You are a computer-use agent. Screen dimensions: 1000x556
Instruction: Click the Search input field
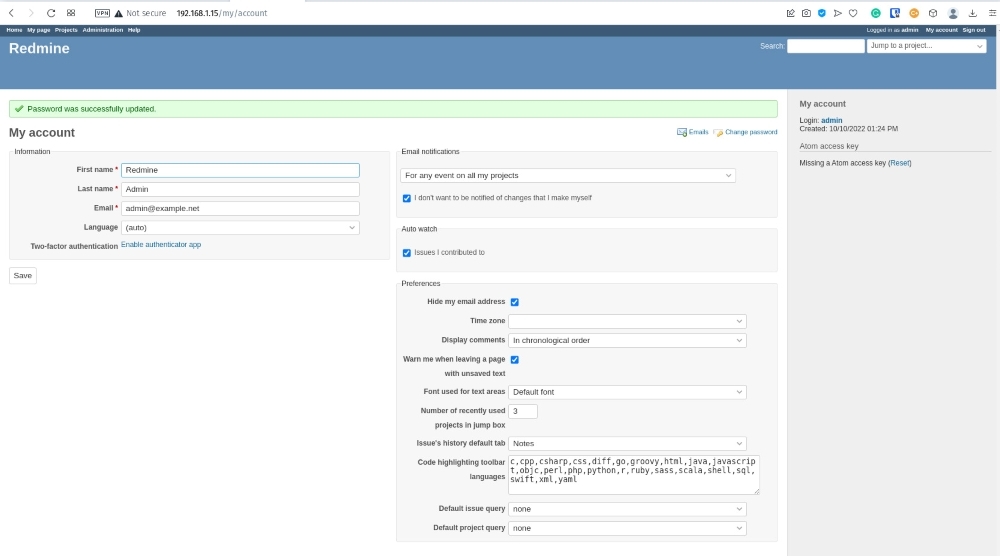click(x=825, y=46)
